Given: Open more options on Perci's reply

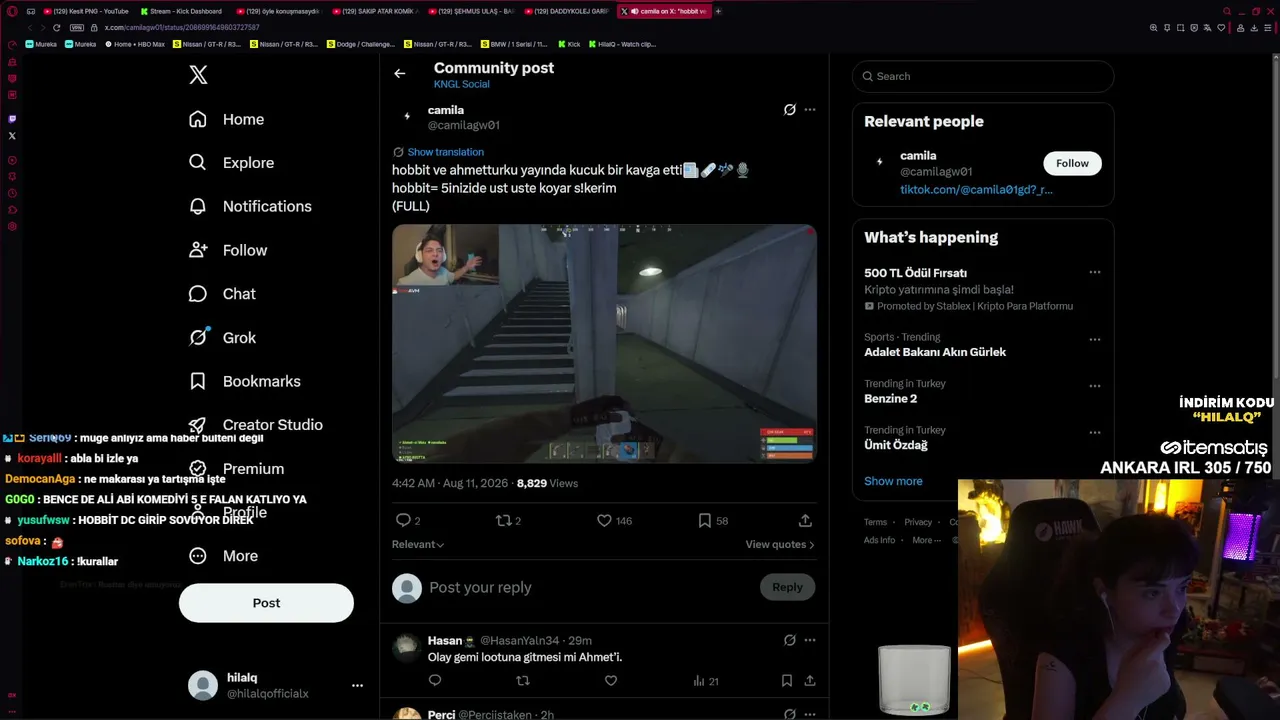Looking at the screenshot, I should coord(810,714).
